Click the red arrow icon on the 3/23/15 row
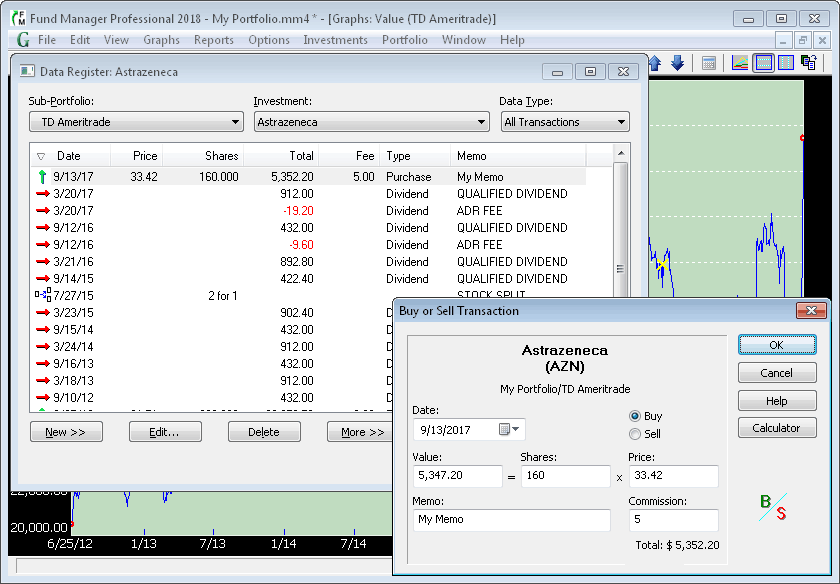The image size is (840, 584). coord(43,312)
